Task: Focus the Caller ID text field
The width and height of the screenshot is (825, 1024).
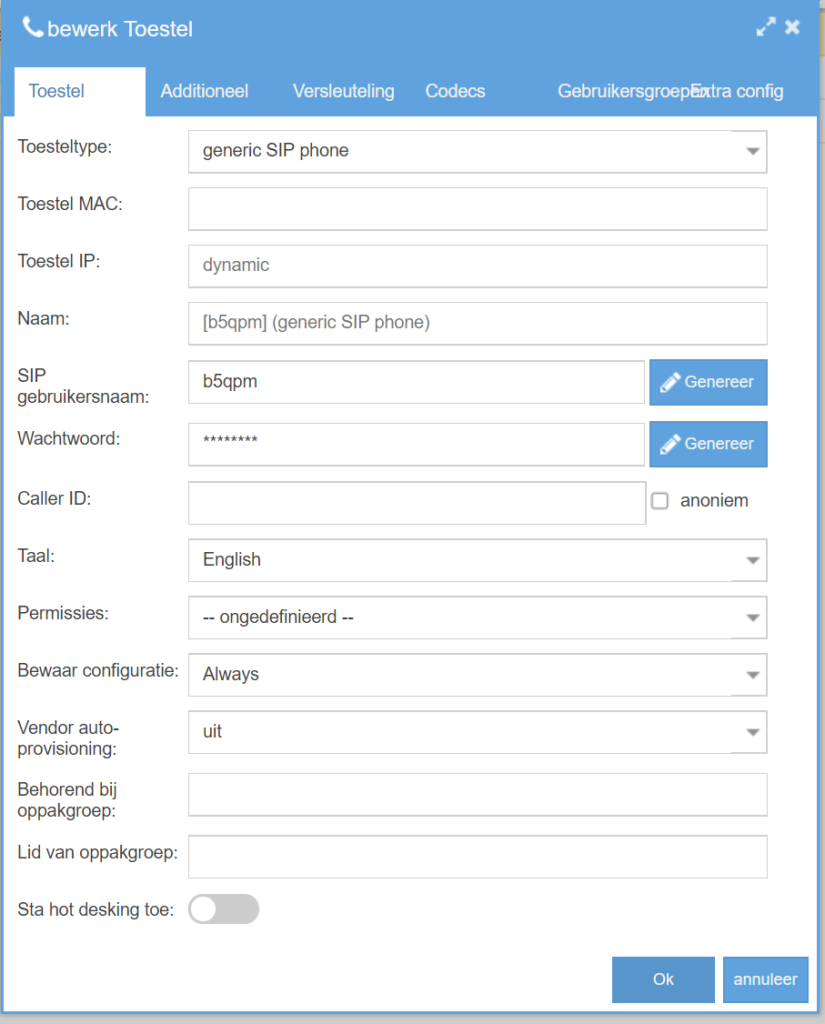Action: pyautogui.click(x=416, y=503)
